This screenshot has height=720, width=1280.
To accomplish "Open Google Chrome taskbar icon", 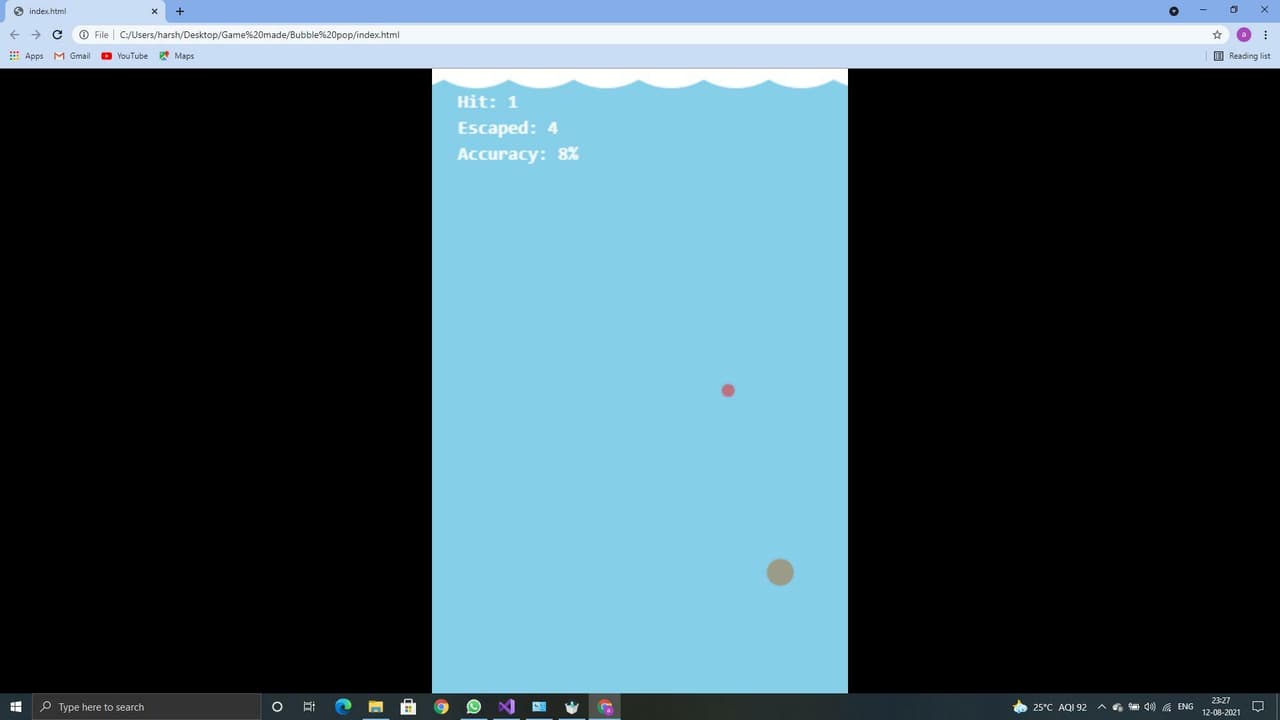I will pos(441,707).
